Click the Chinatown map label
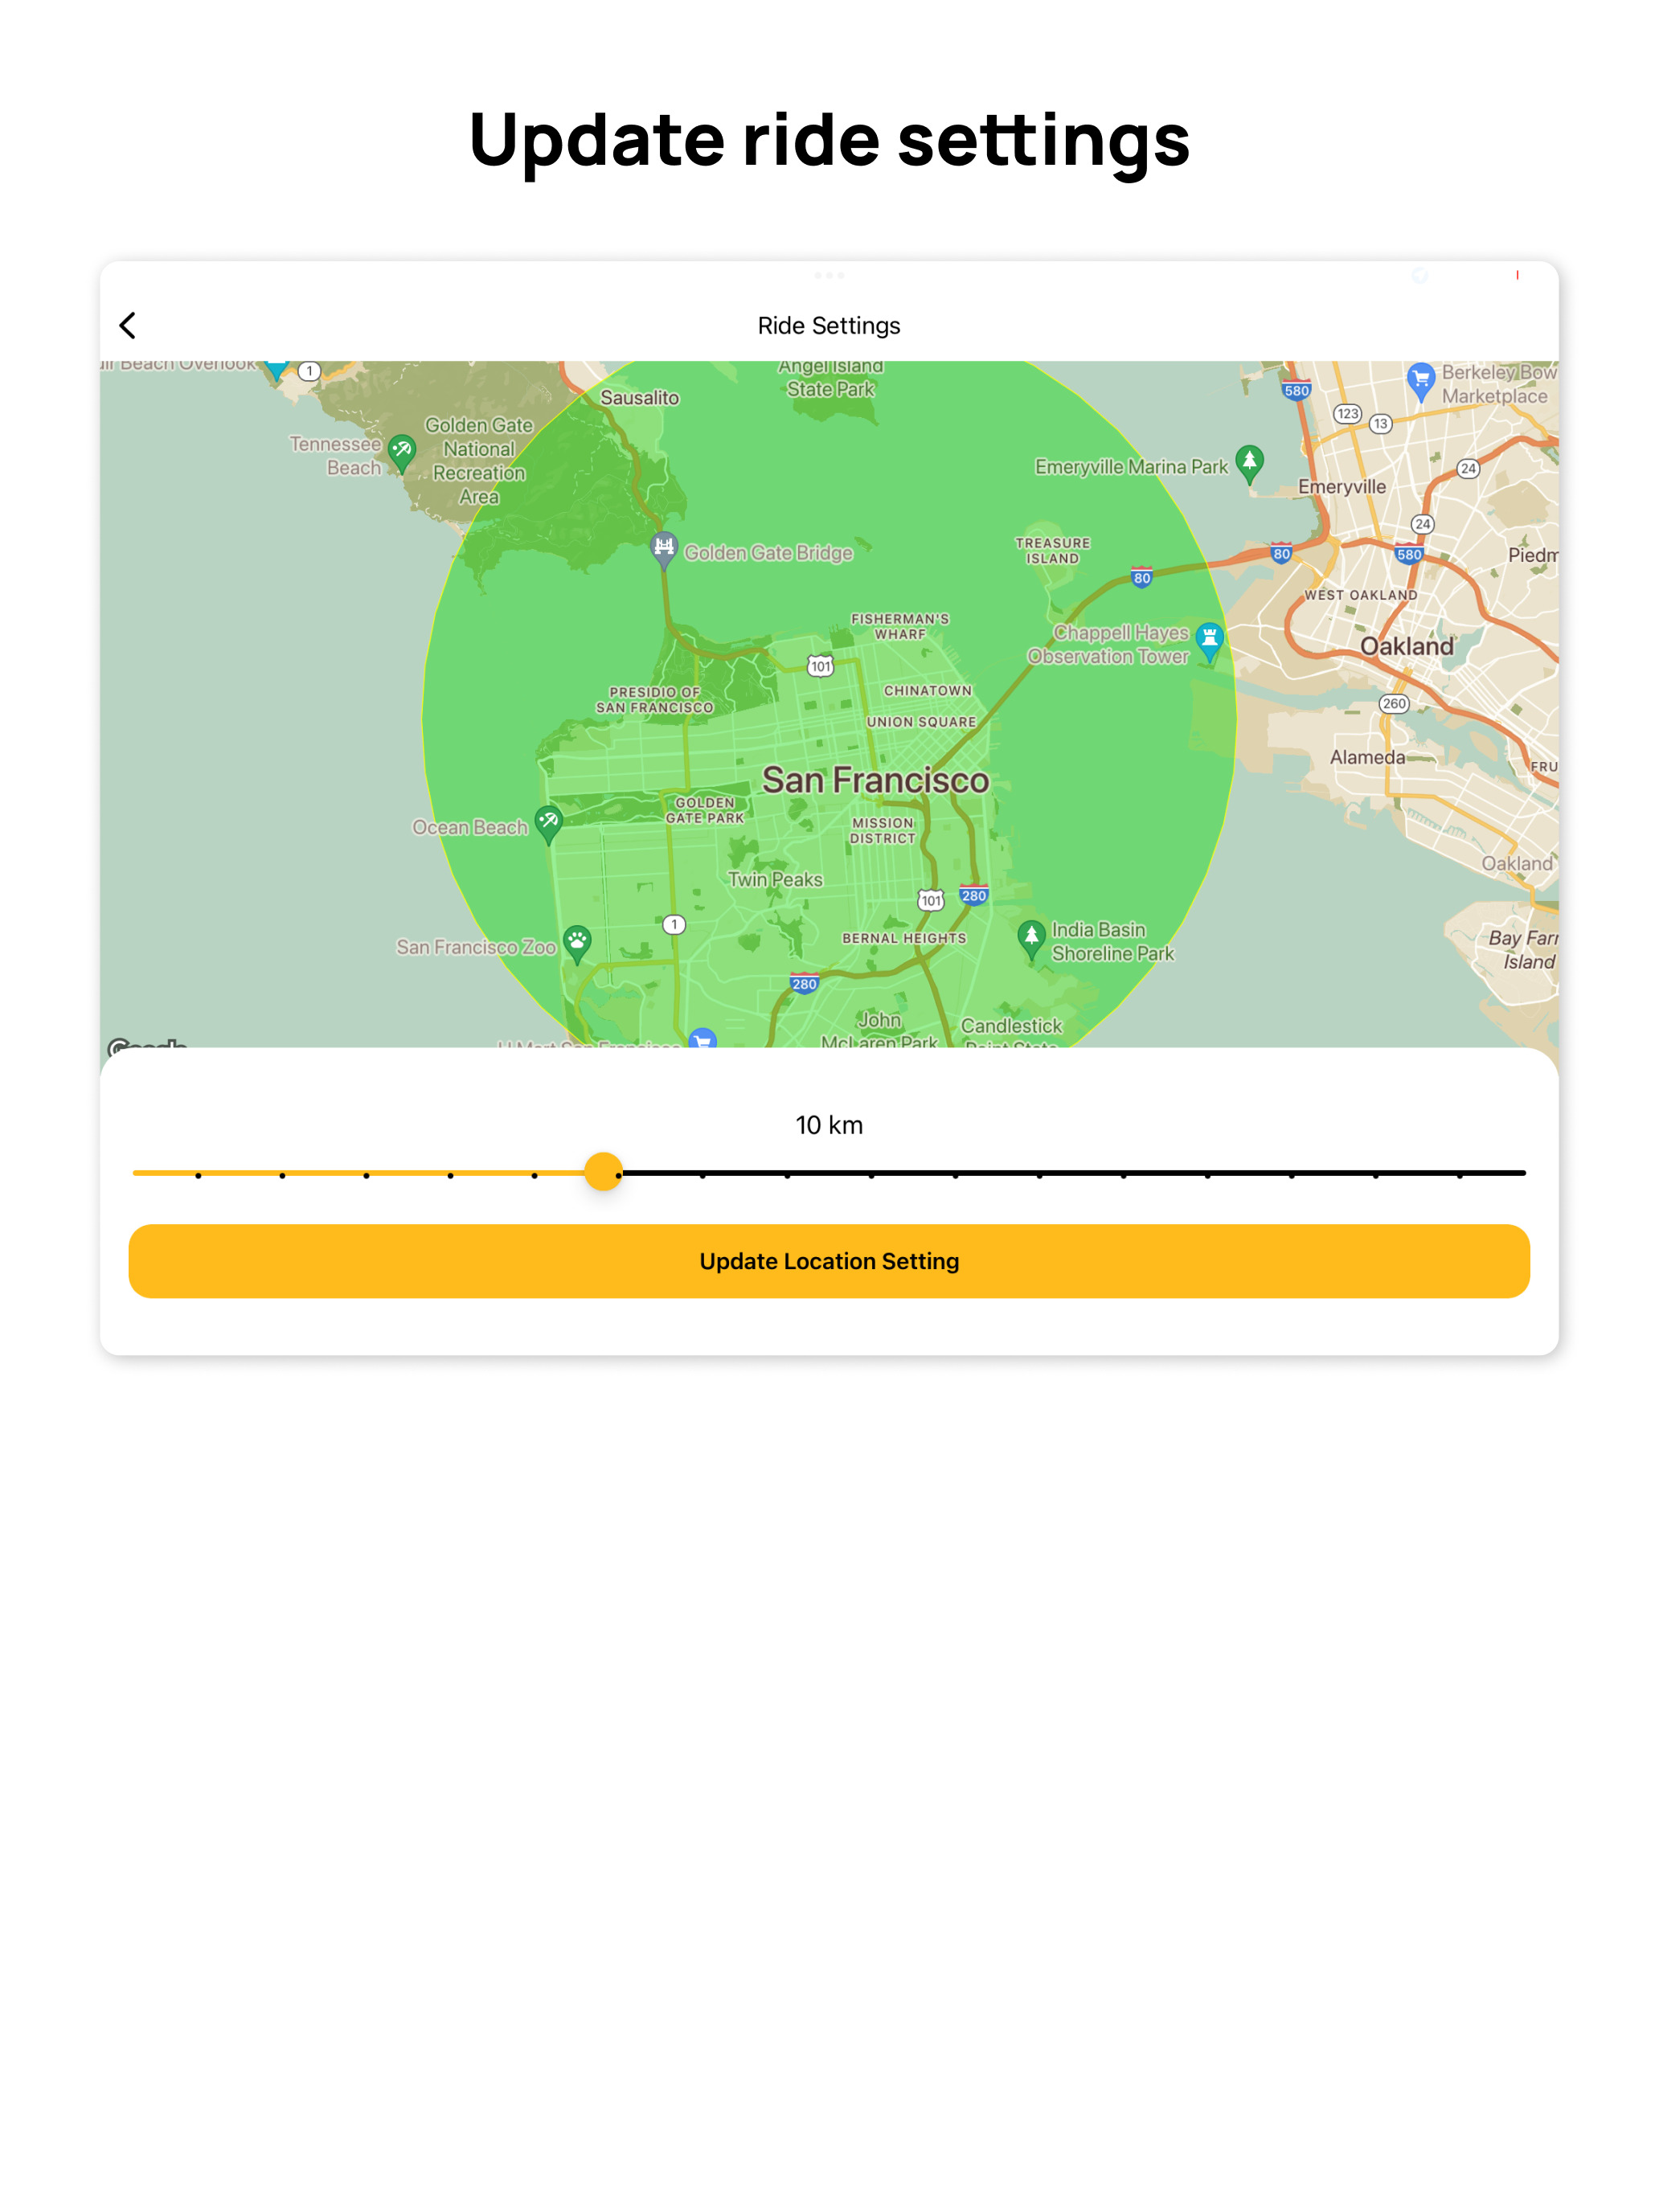The height and width of the screenshot is (2212, 1659). (x=927, y=691)
